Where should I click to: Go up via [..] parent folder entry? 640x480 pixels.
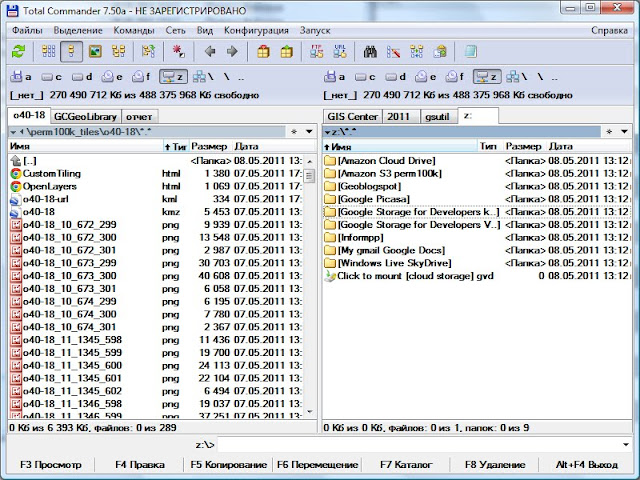click(156, 160)
